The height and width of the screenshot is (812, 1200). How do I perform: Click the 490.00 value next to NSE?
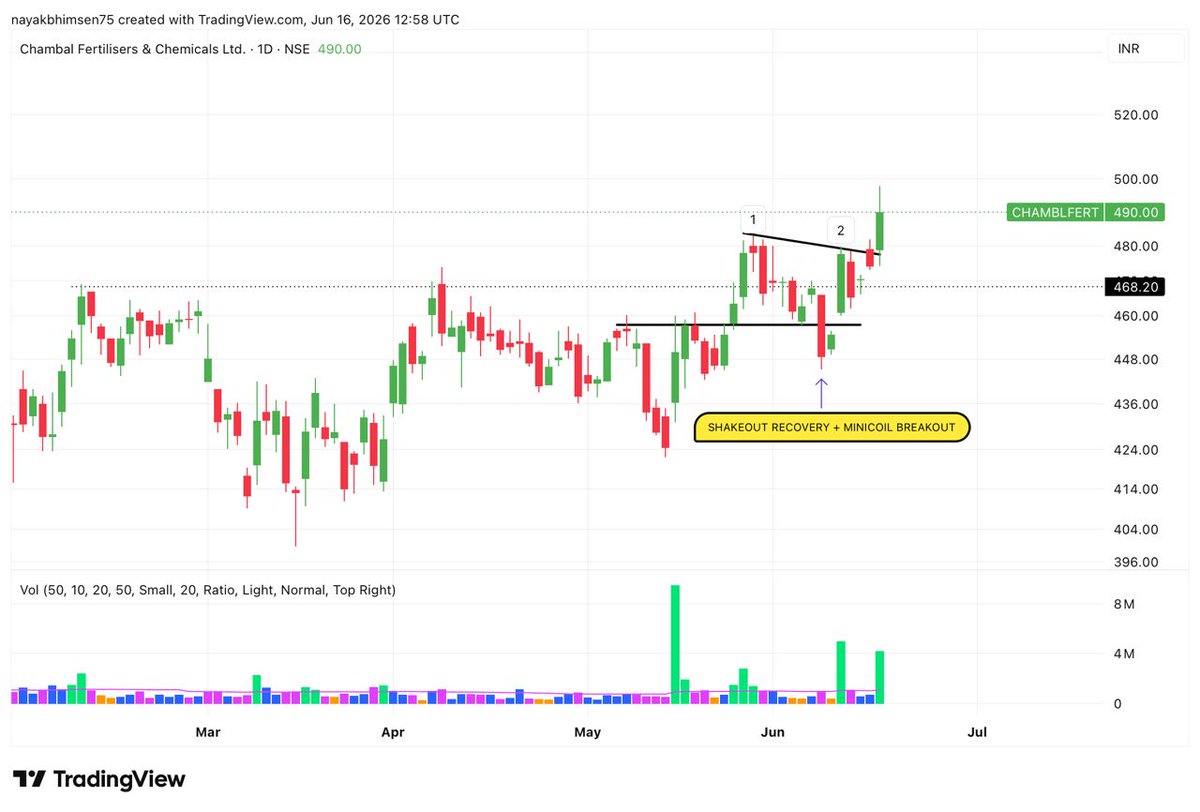coord(340,49)
